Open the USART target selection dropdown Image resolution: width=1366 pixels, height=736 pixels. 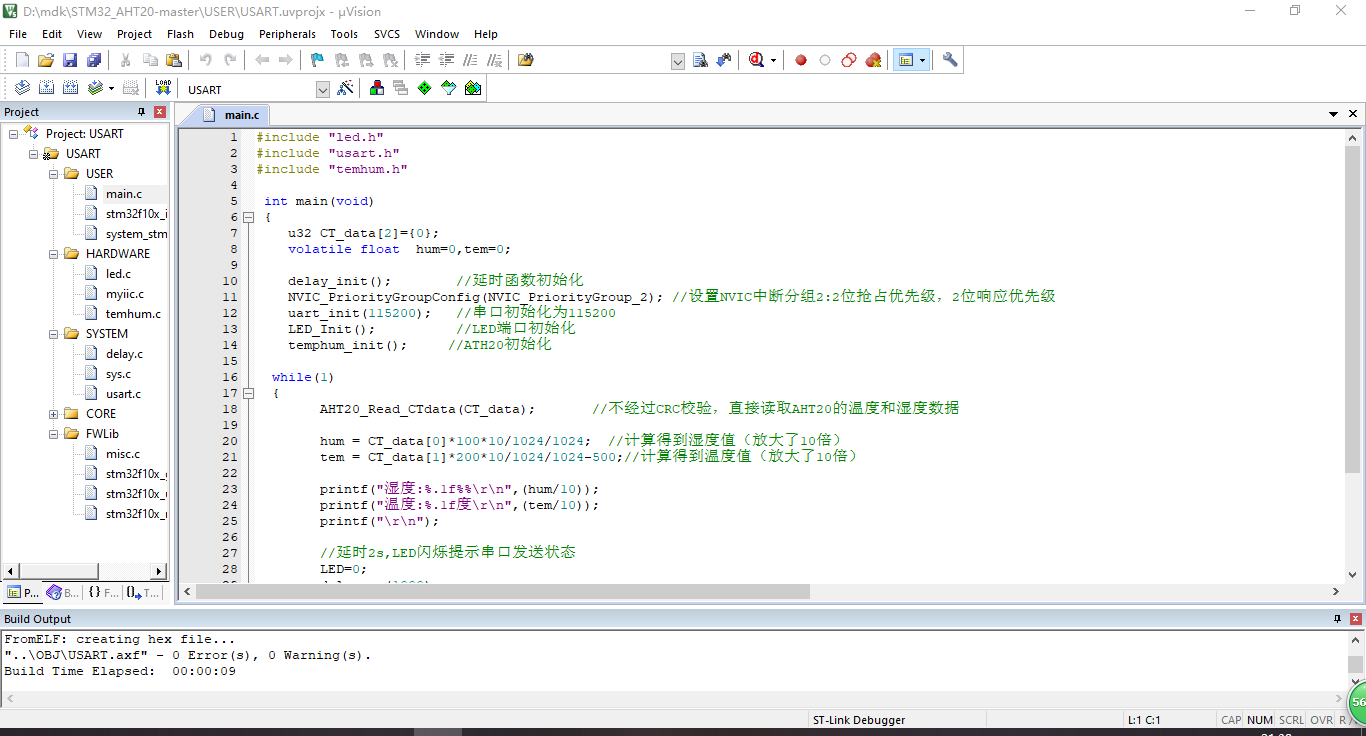(x=322, y=89)
